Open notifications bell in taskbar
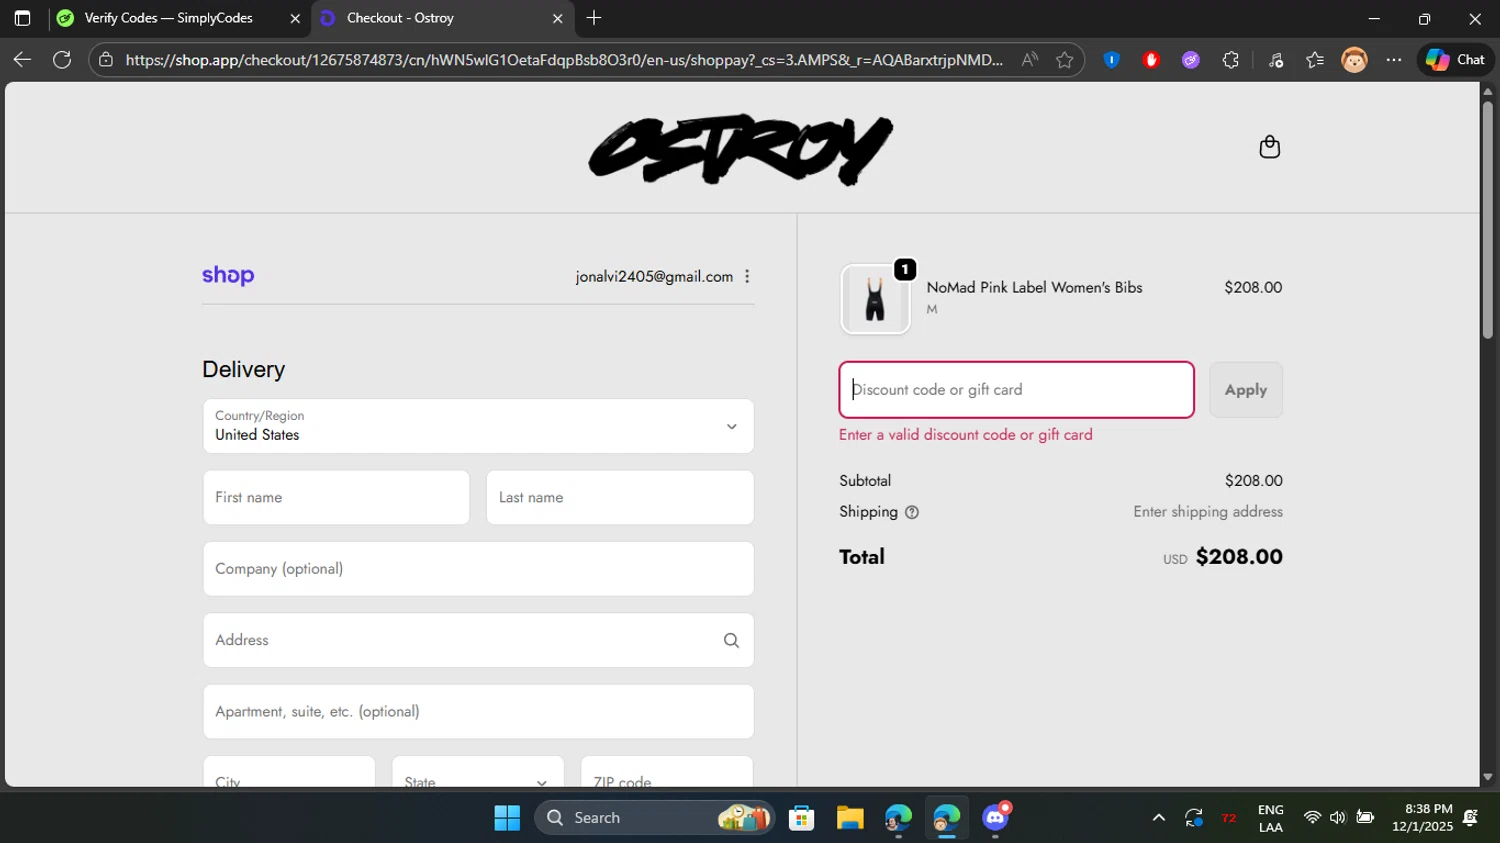The height and width of the screenshot is (843, 1500). (x=1471, y=818)
